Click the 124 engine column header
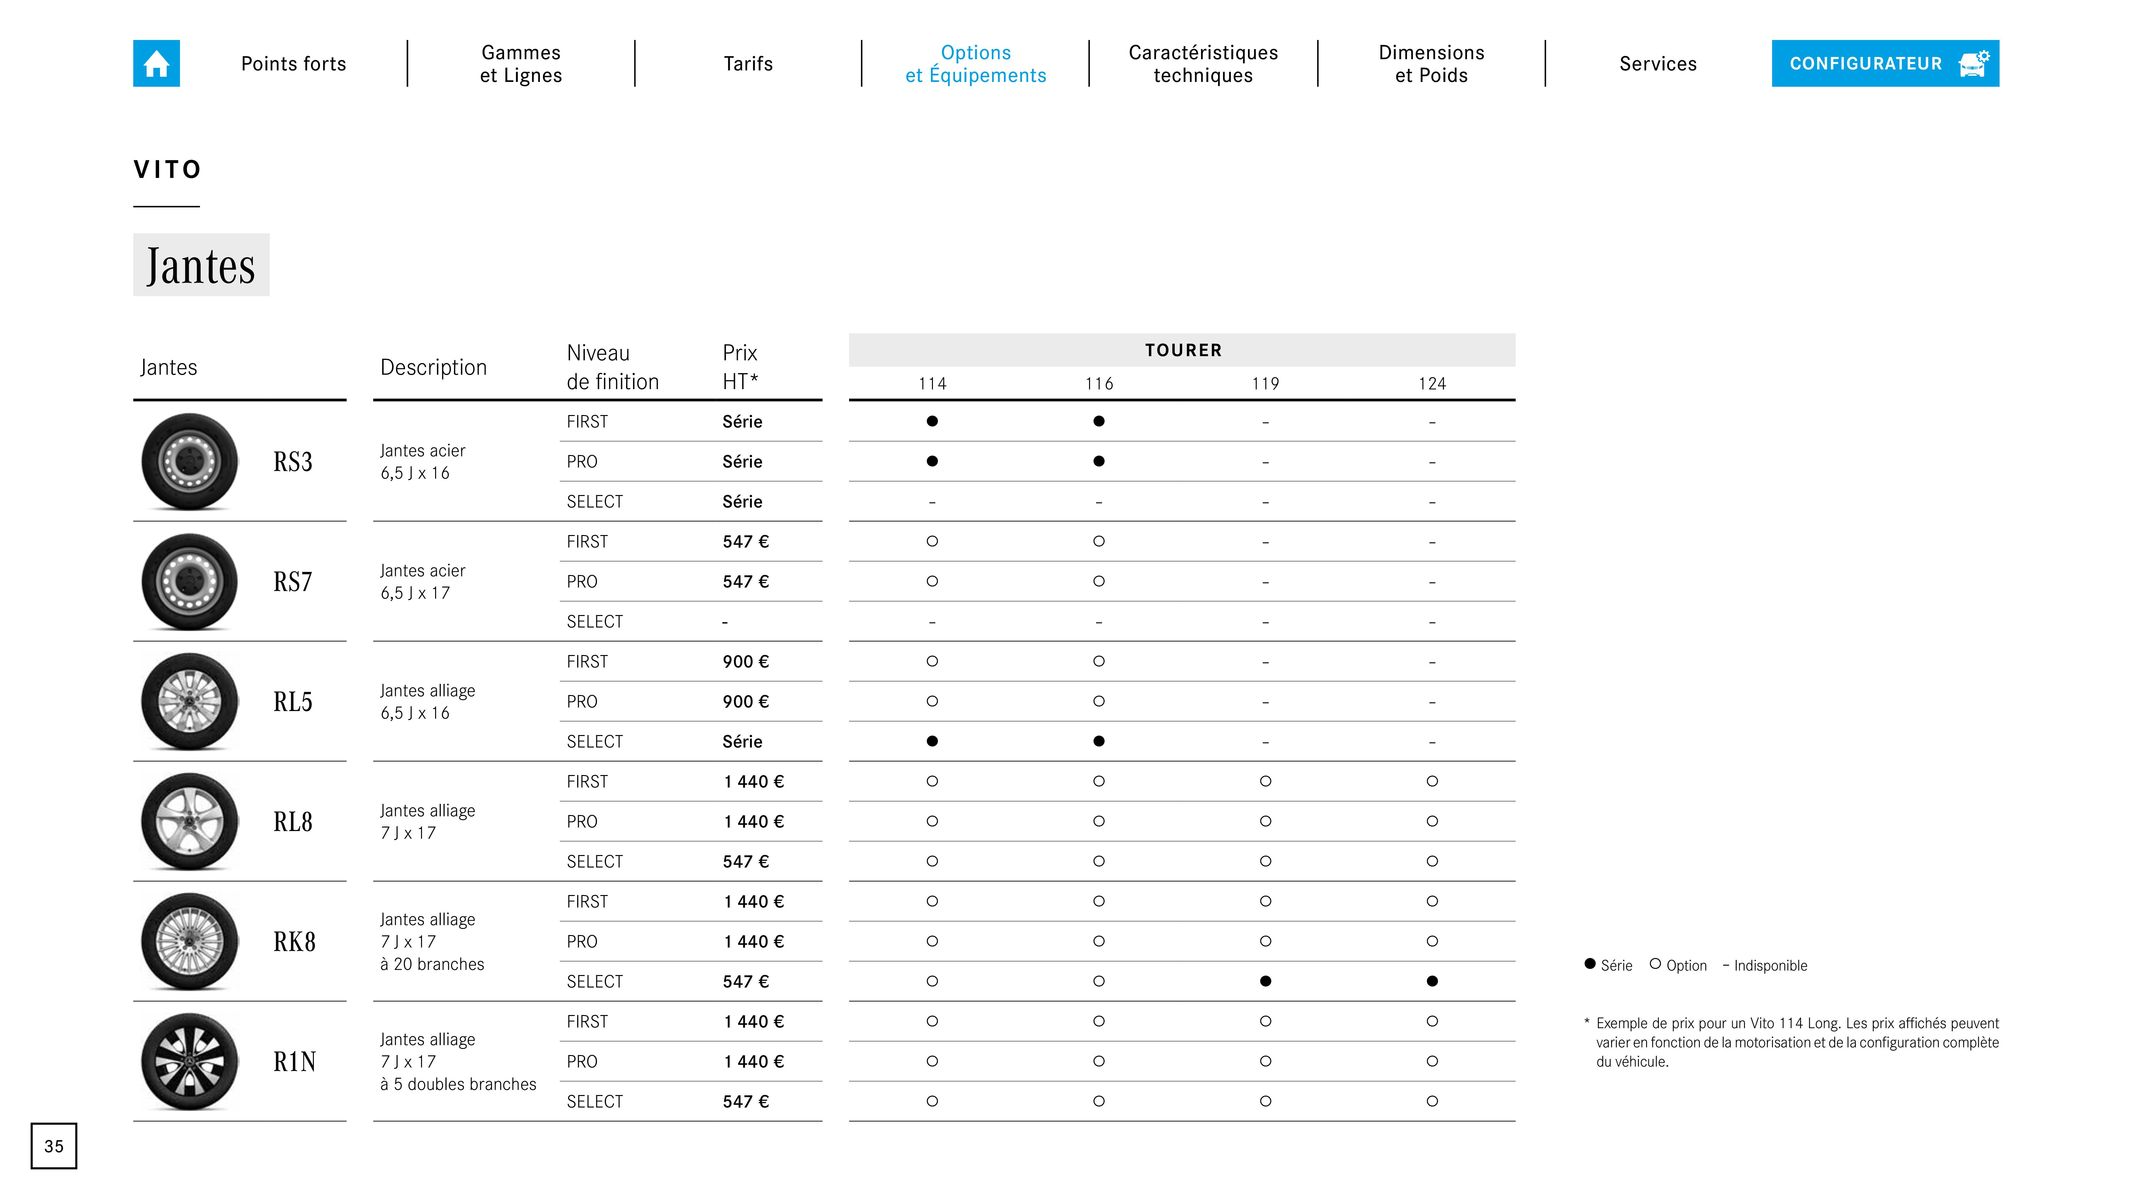Viewport: 2133px width, 1200px height. (x=1432, y=384)
